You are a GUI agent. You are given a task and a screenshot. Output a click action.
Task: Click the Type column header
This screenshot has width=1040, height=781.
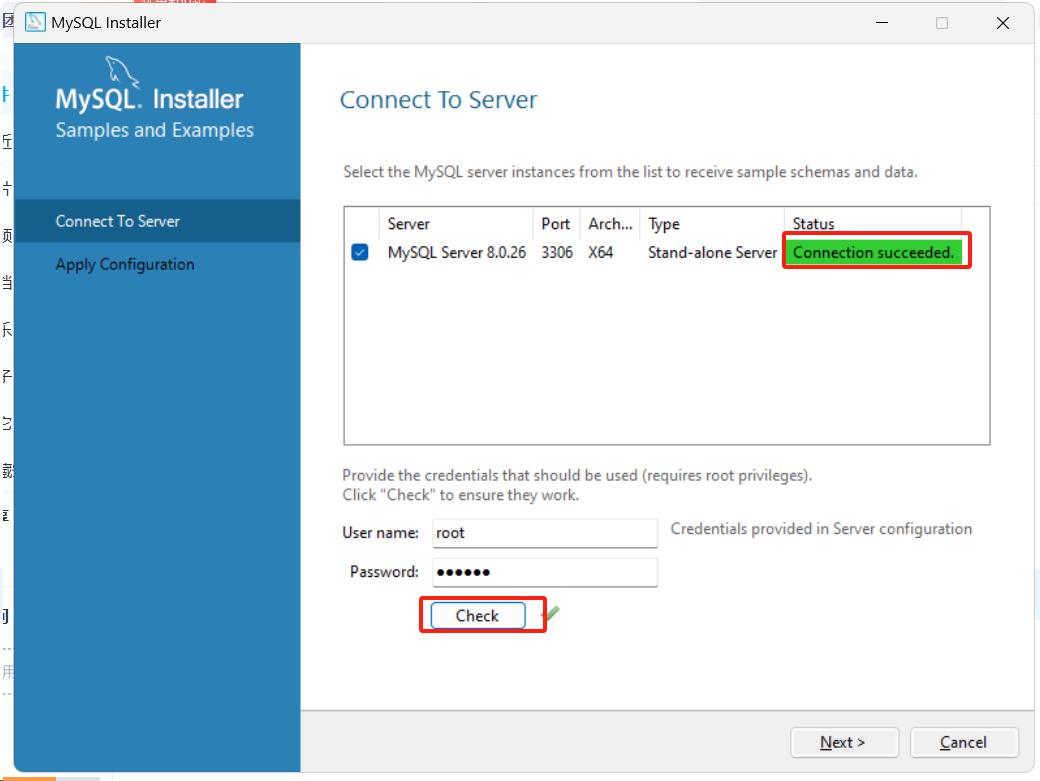712,224
